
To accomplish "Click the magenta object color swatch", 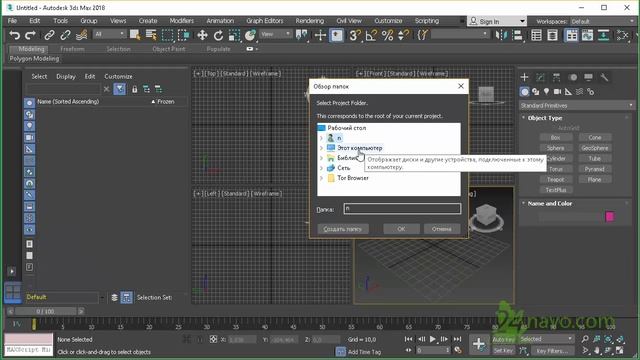I will (x=609, y=216).
